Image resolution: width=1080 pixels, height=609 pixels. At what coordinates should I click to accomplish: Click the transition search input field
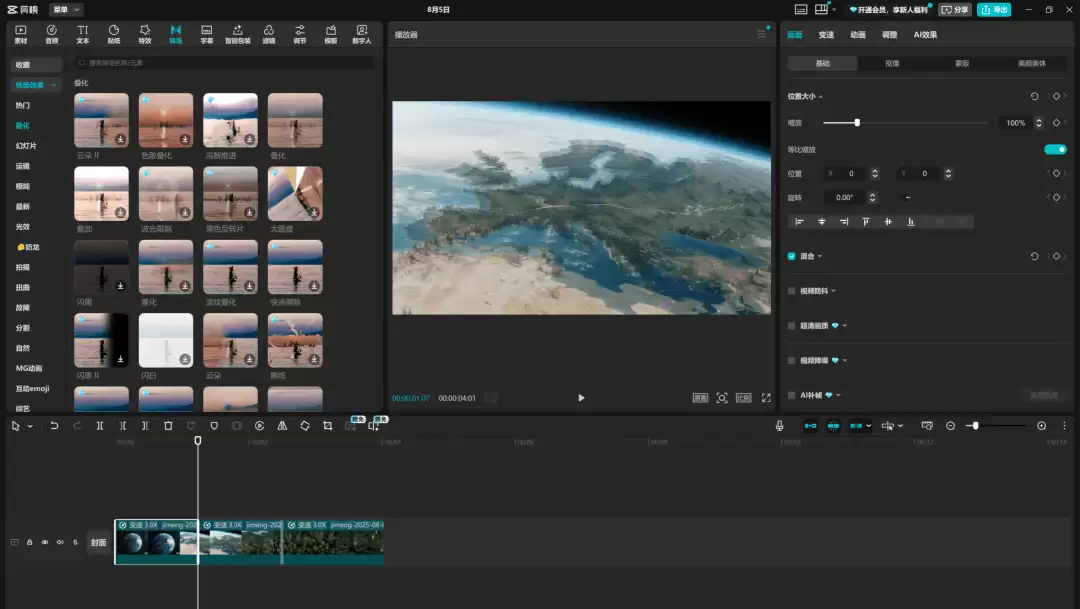click(x=225, y=63)
